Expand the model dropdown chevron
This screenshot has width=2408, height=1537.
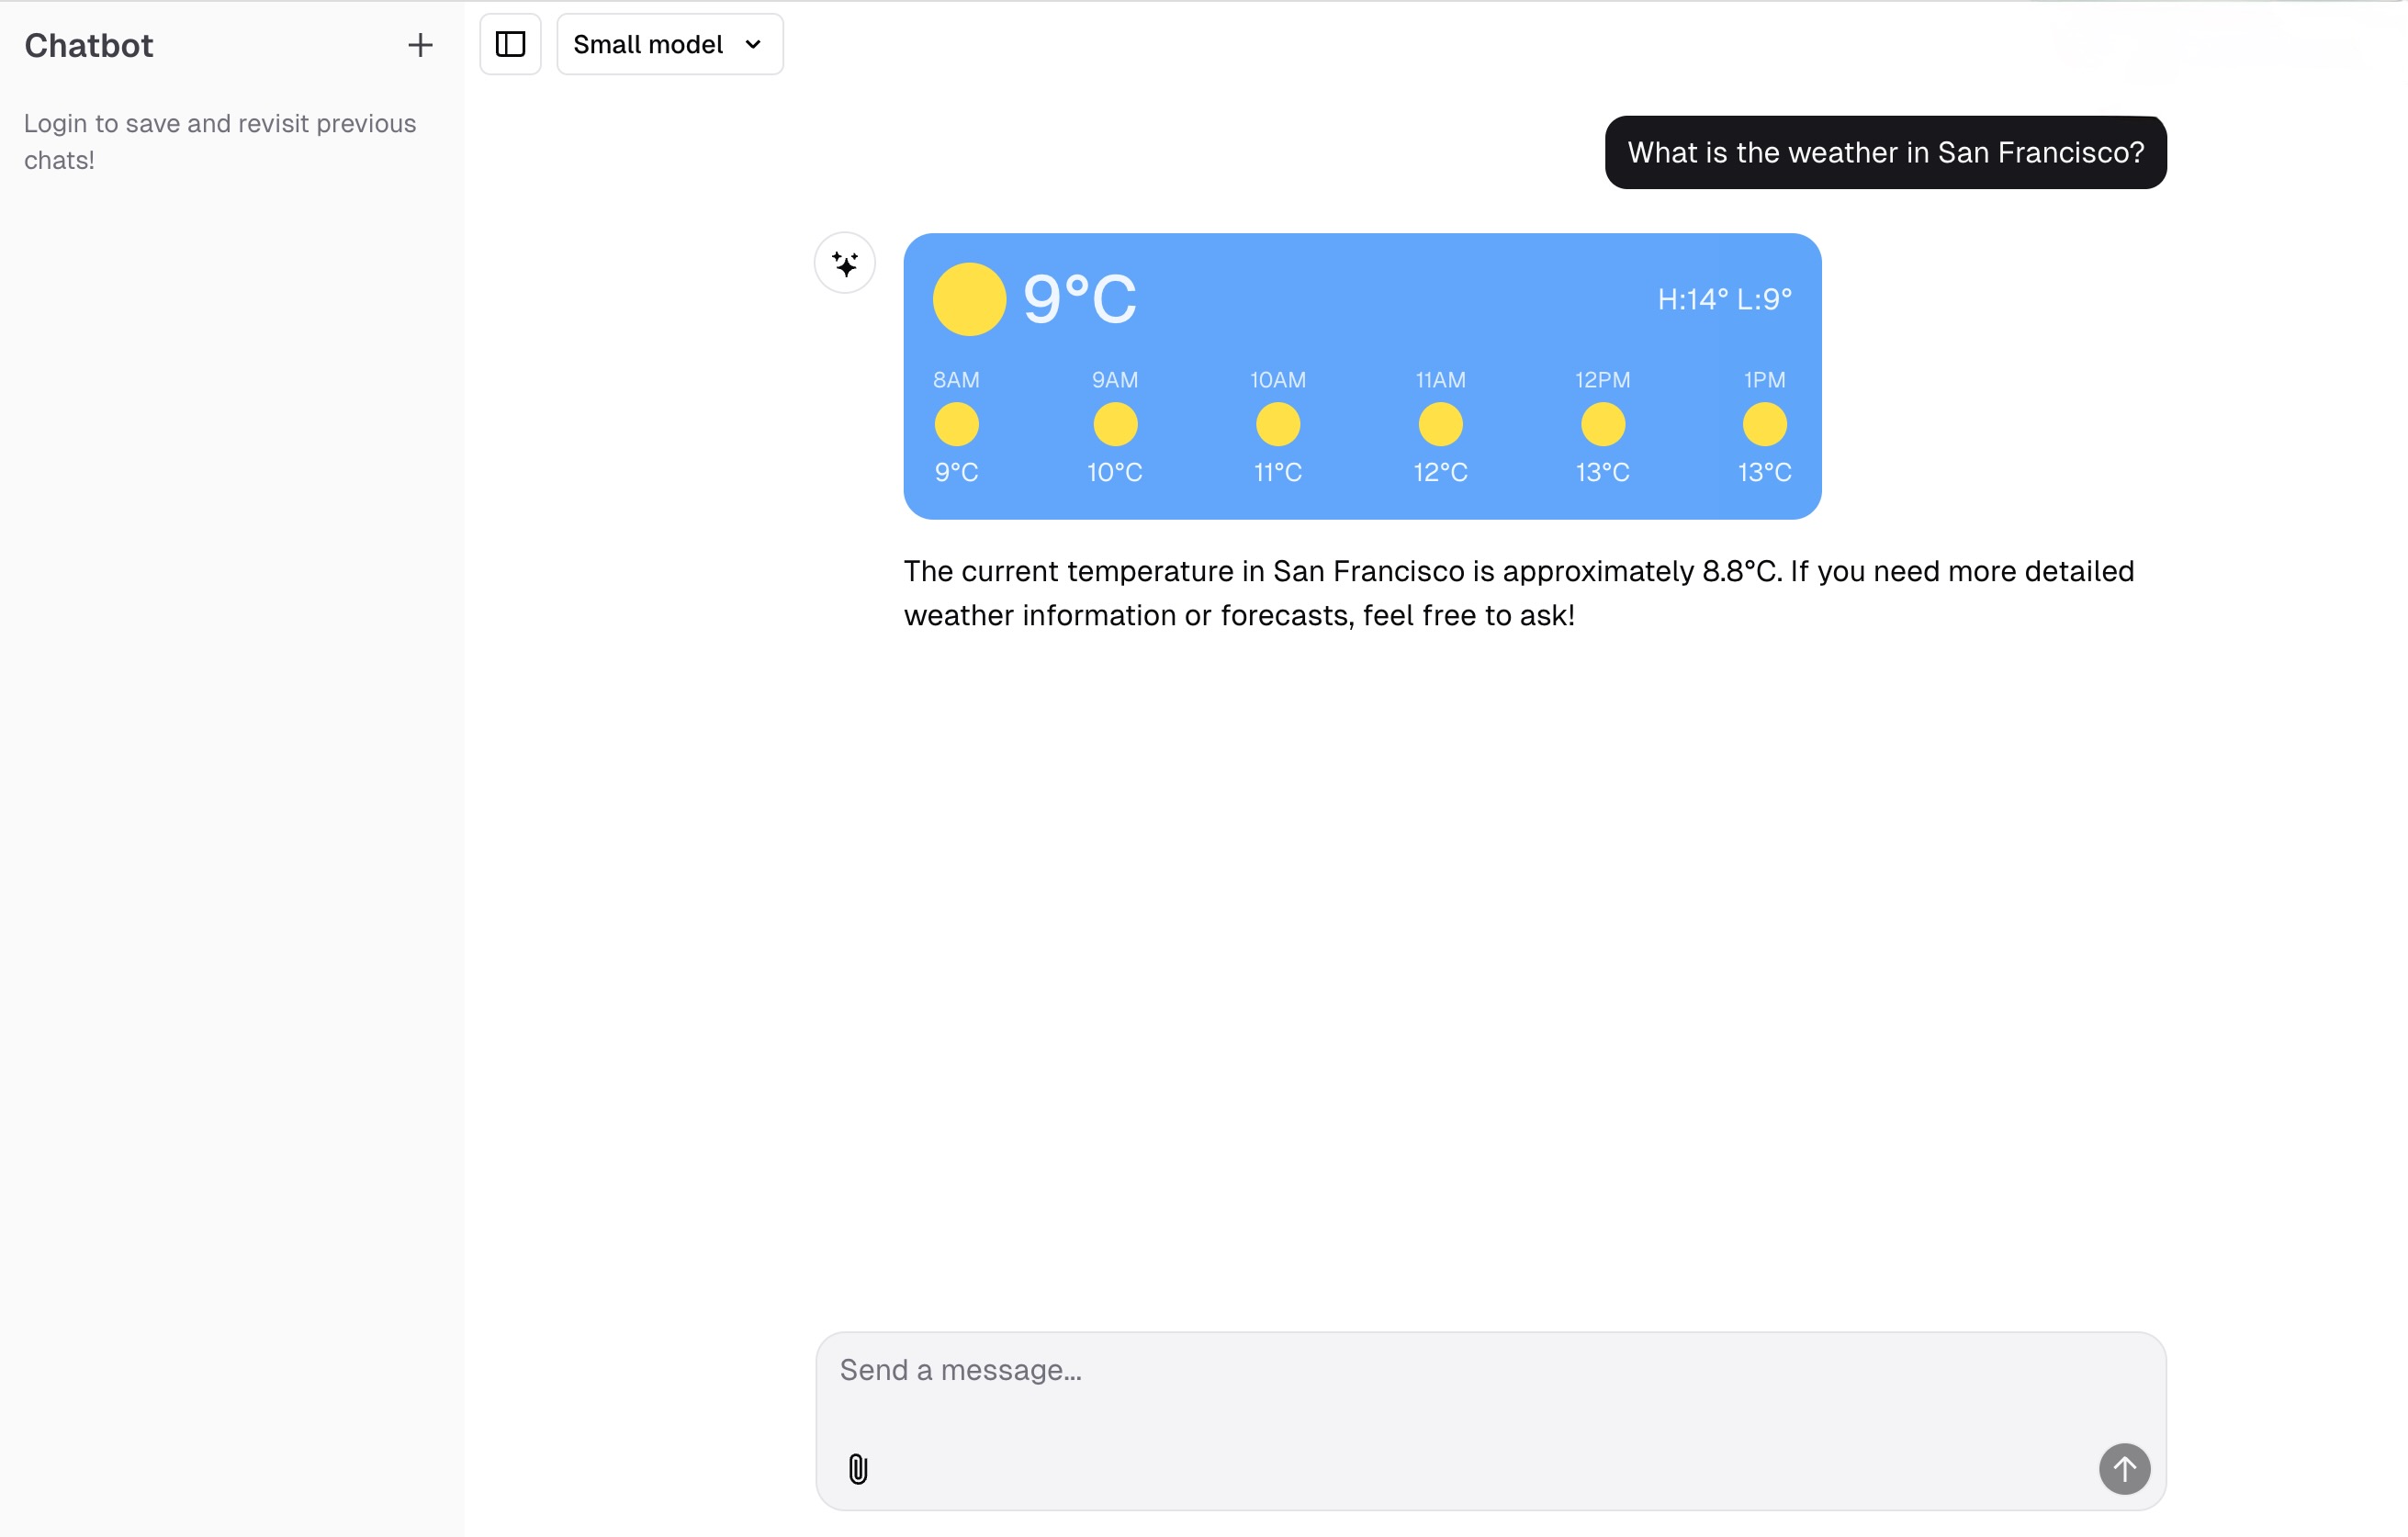point(752,44)
